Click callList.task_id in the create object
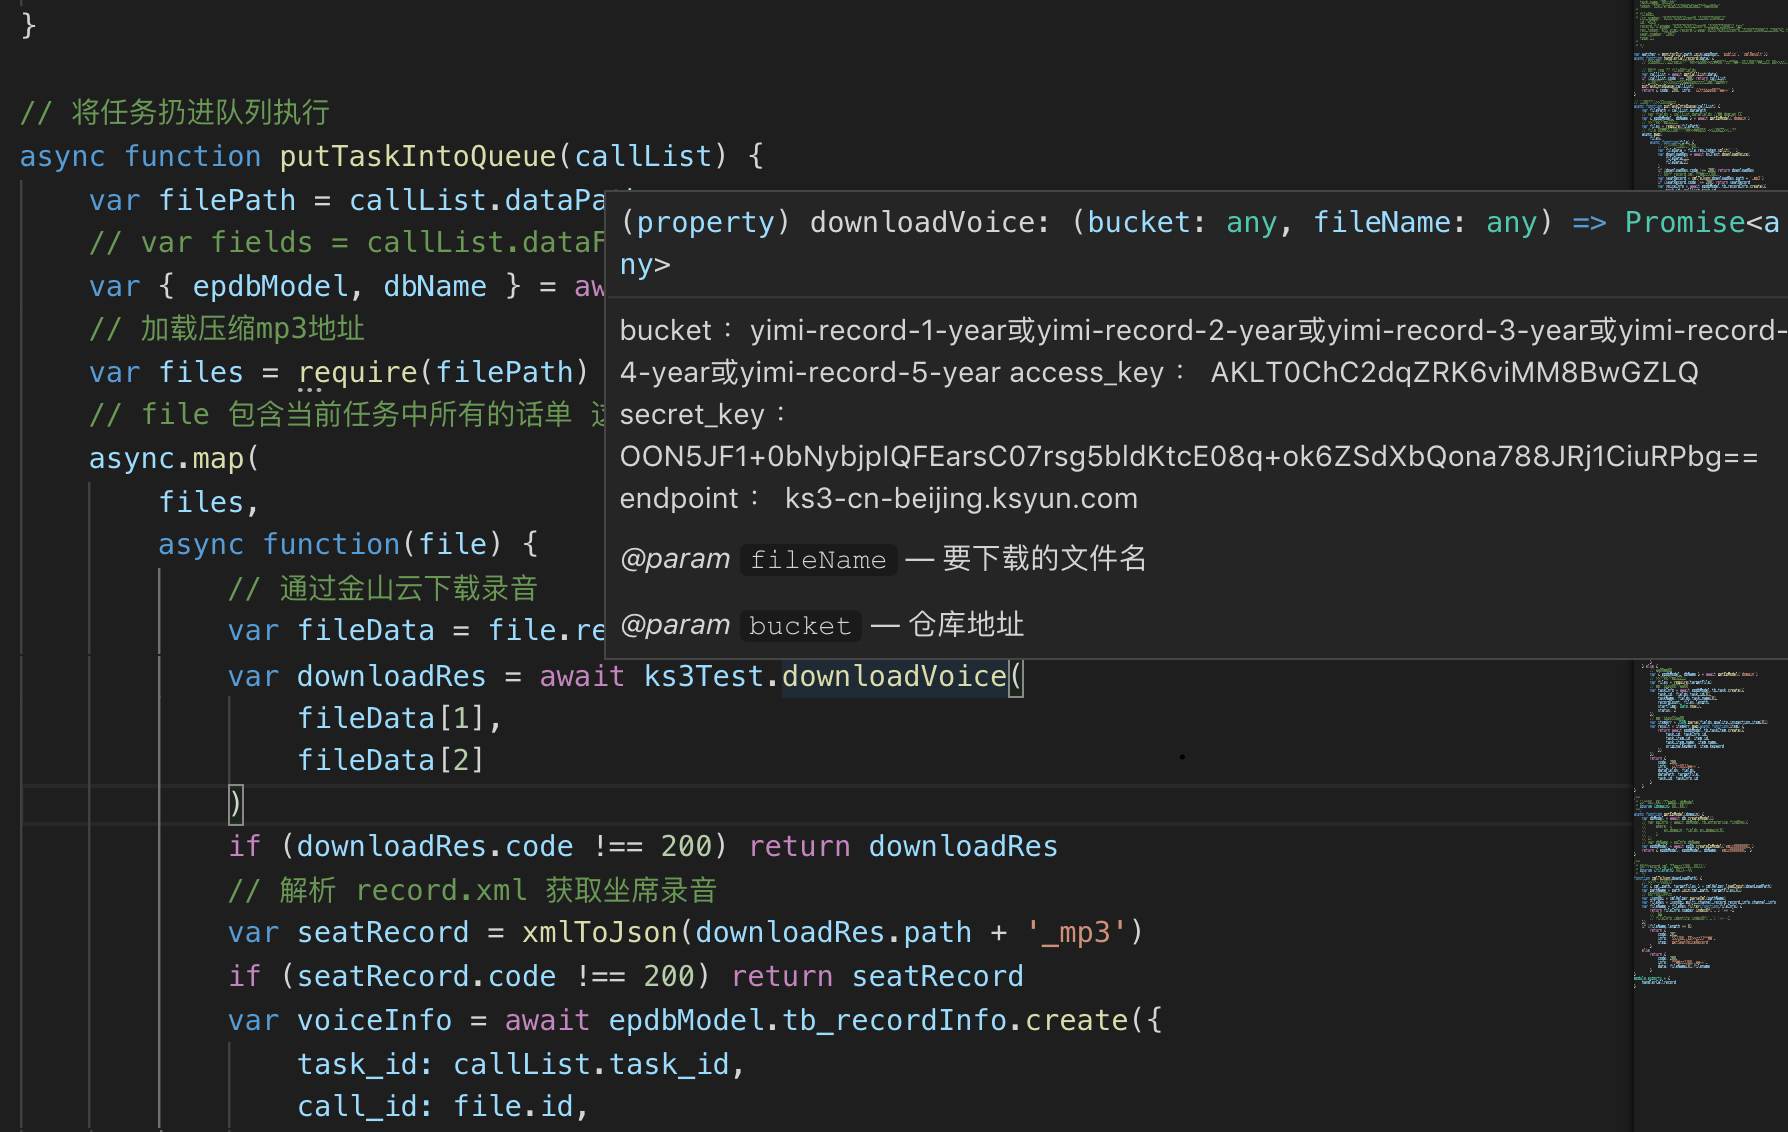This screenshot has height=1132, width=1788. click(594, 1063)
